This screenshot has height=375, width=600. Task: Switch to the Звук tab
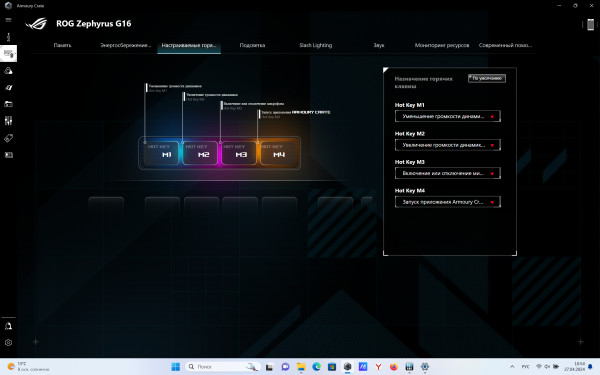378,45
